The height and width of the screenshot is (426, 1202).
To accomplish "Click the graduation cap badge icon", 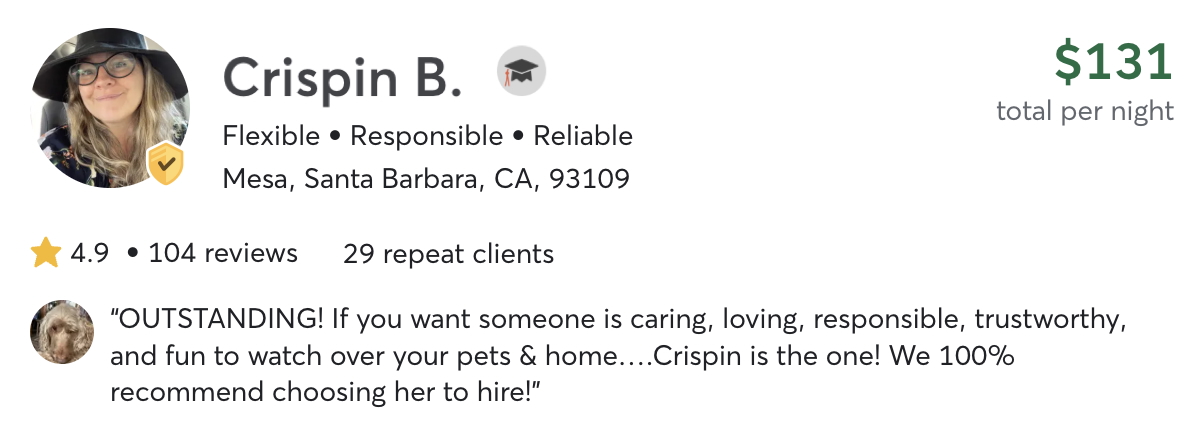I will pos(521,72).
